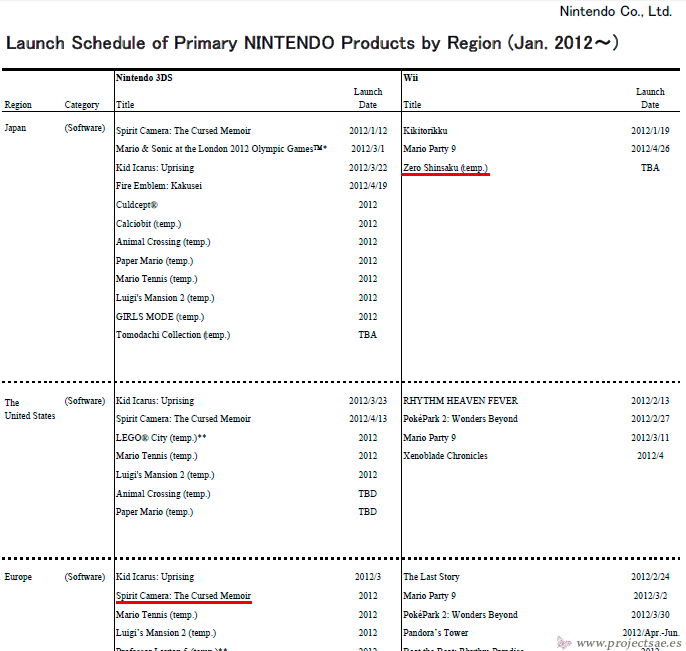Click the date '2012/4/26'
Screen dimensions: 686x651
[650, 149]
